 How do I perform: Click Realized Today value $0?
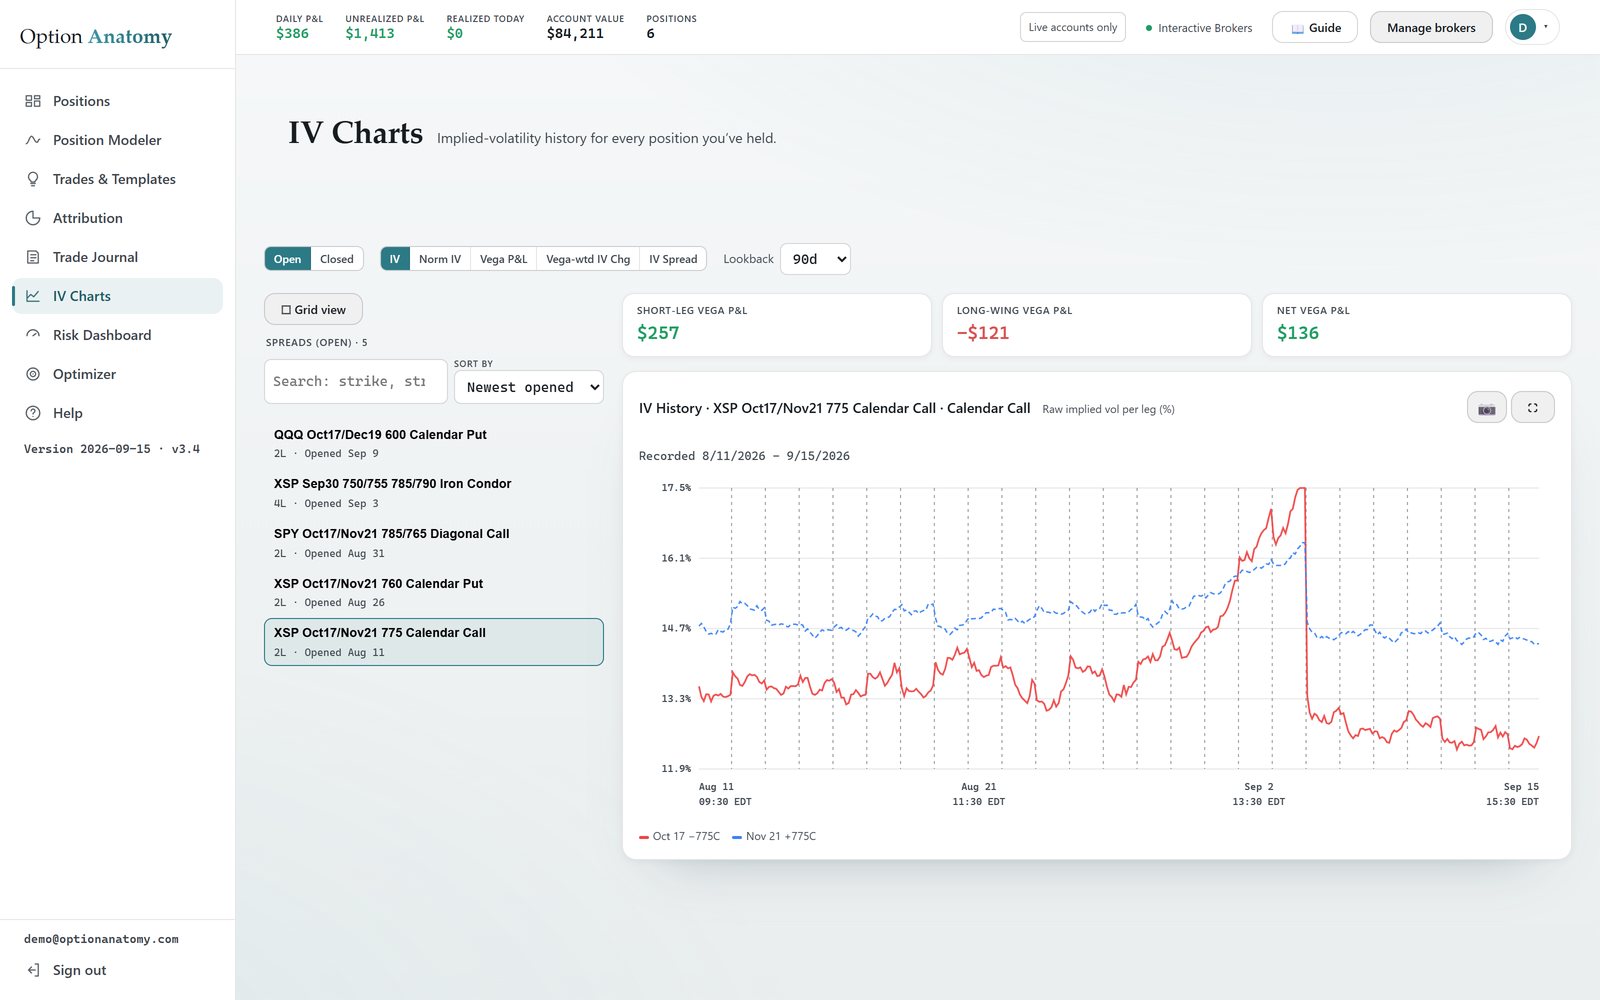(455, 34)
